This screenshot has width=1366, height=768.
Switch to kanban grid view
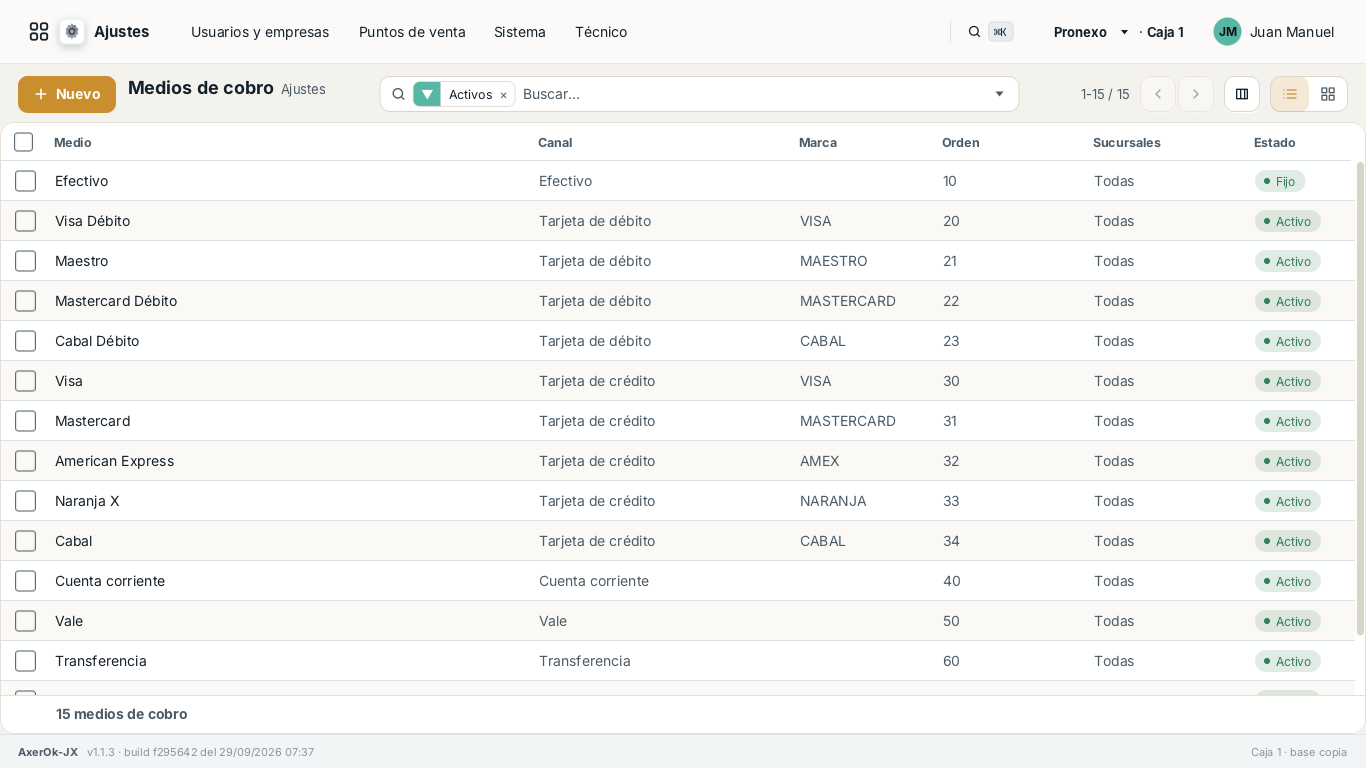[1328, 94]
